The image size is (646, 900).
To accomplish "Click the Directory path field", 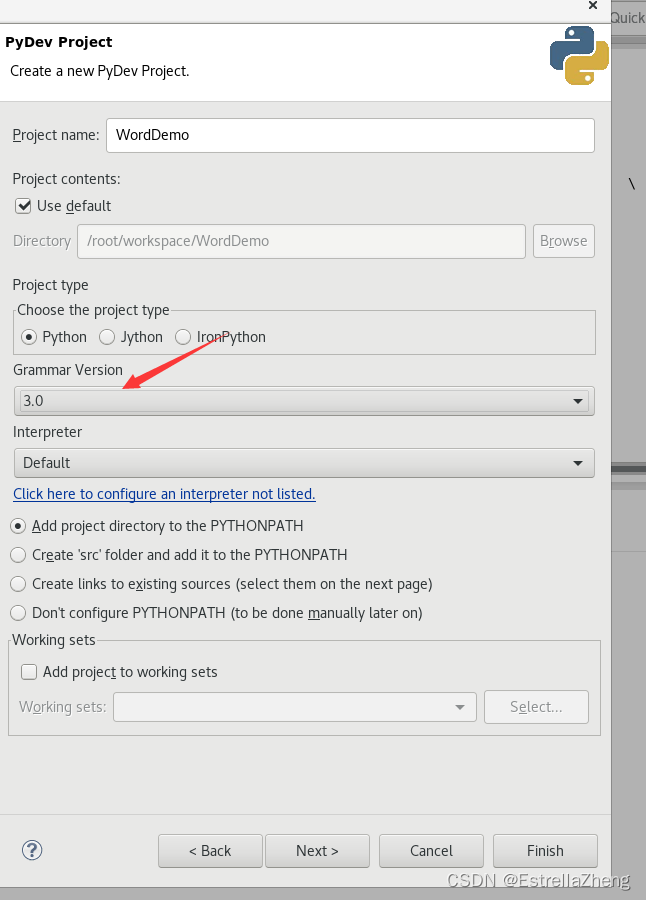I will click(x=301, y=241).
